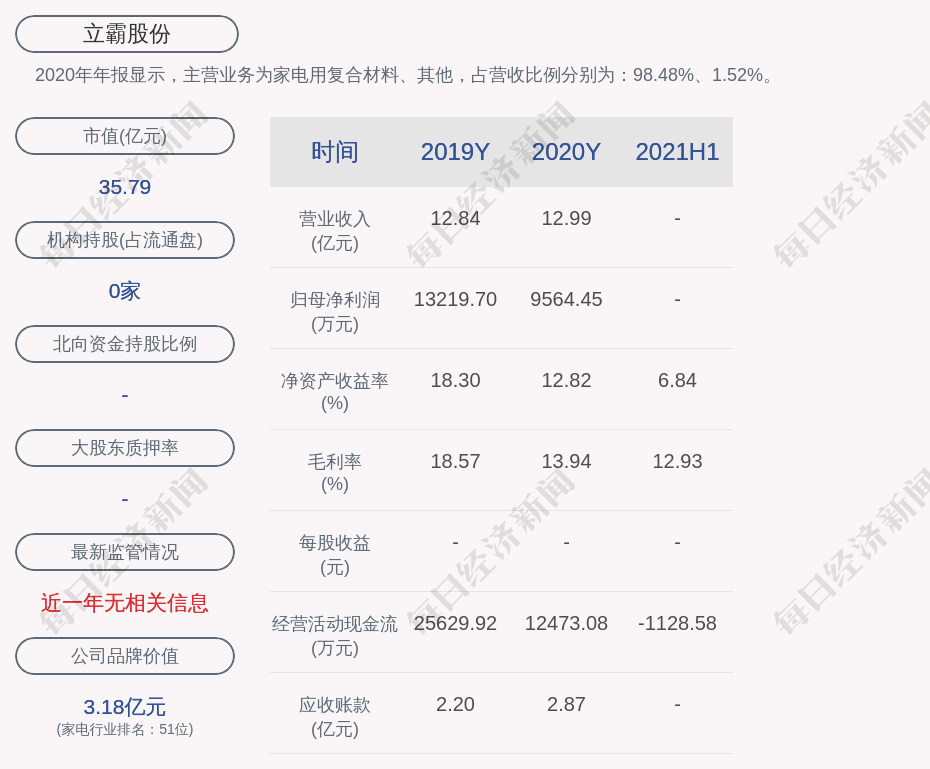Screen dimensions: 930x769
Task: Click gross margin value 18.57
Action: (455, 461)
